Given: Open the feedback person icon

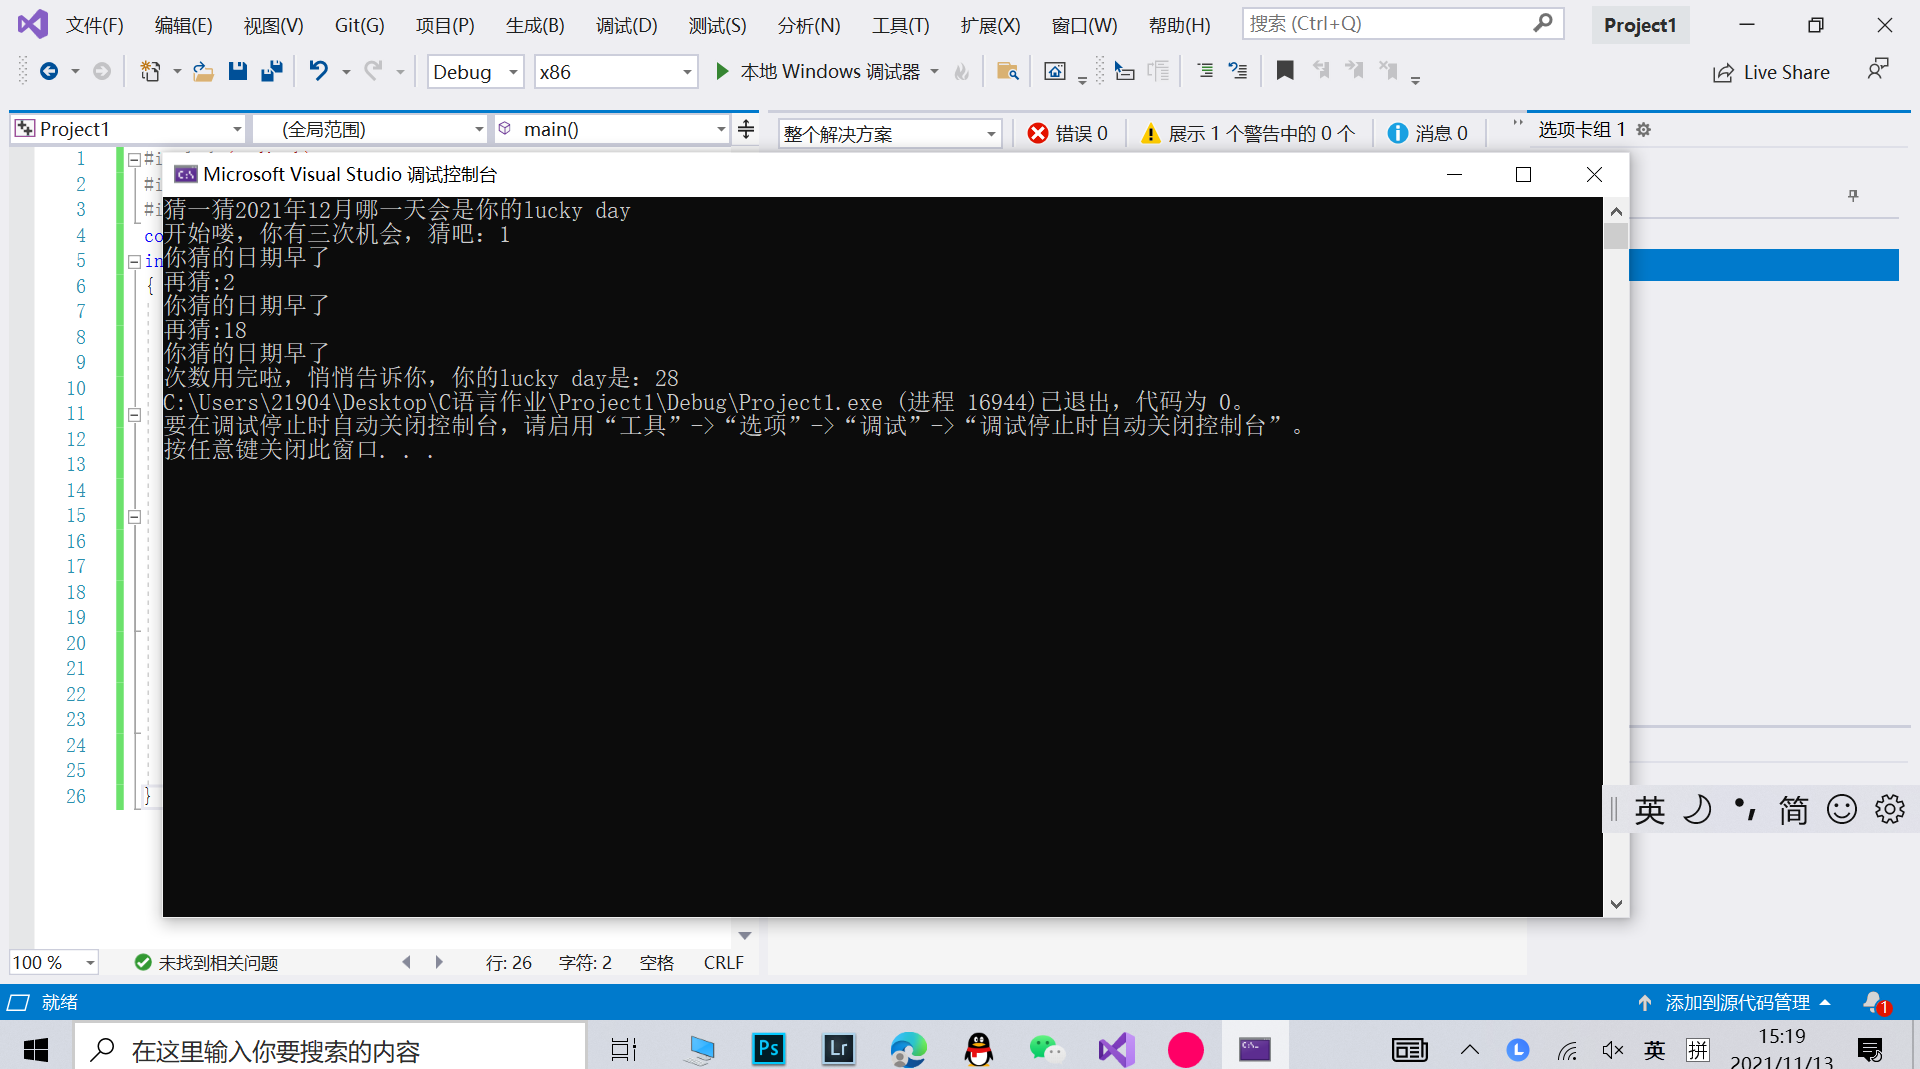Looking at the screenshot, I should click(1878, 69).
